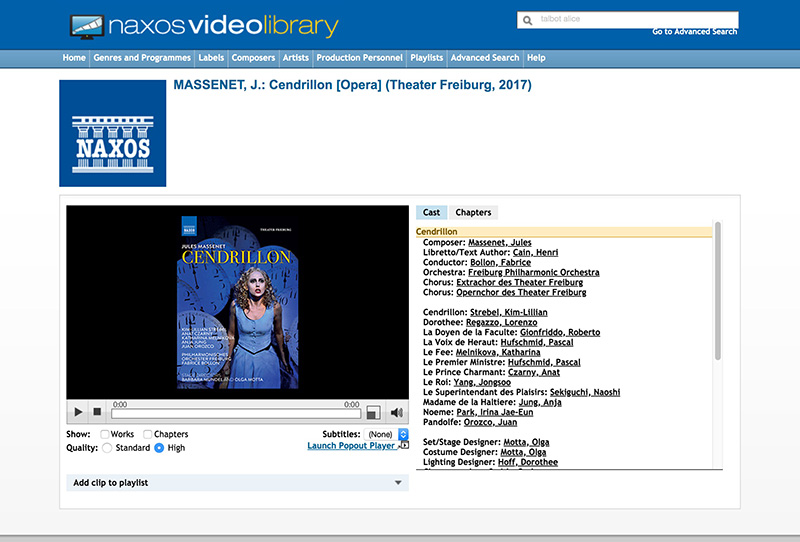Switch to the Chapters tab

(x=473, y=212)
